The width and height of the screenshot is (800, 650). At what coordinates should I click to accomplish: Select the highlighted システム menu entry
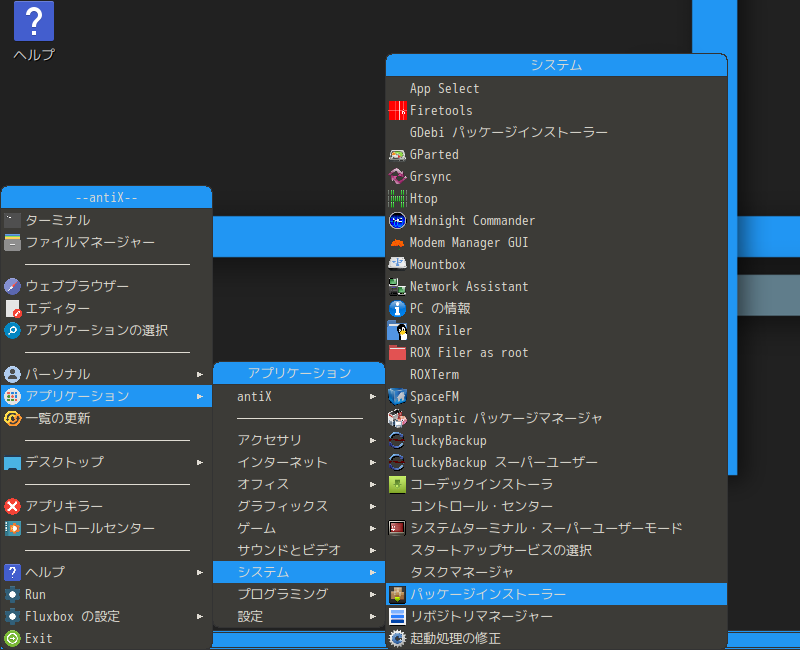tap(299, 572)
